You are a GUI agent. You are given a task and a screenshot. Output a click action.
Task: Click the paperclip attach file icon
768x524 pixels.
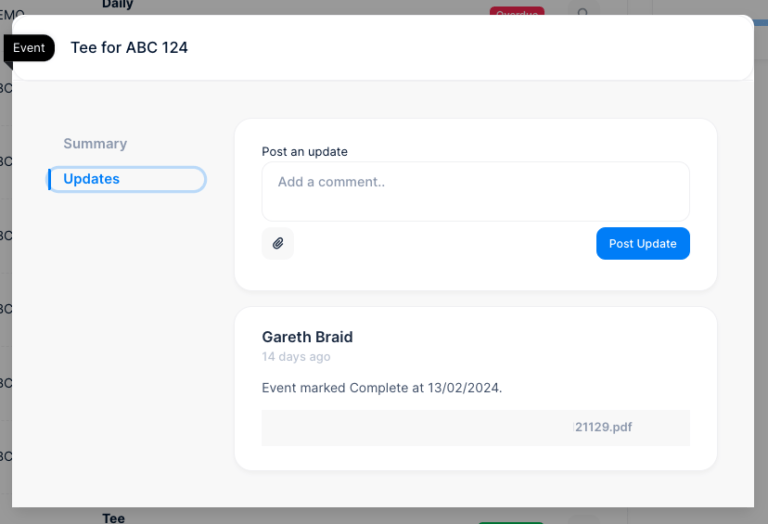click(278, 243)
